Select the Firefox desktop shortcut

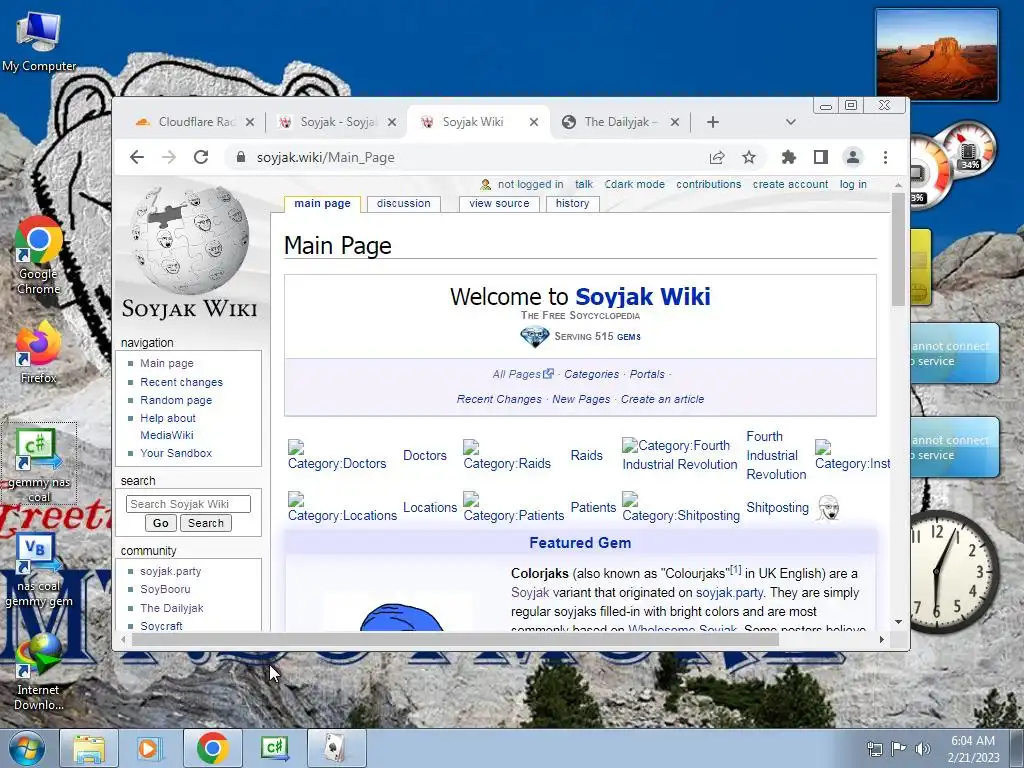coord(39,353)
